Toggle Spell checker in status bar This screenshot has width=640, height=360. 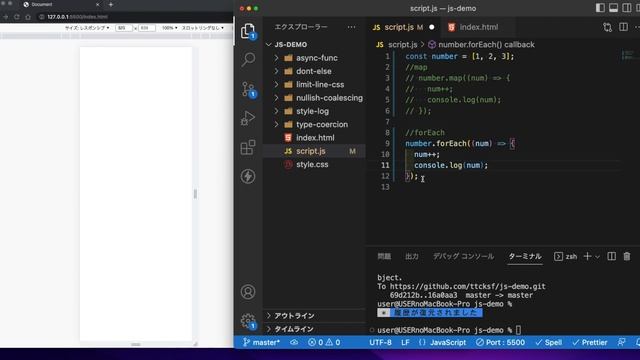(549, 342)
